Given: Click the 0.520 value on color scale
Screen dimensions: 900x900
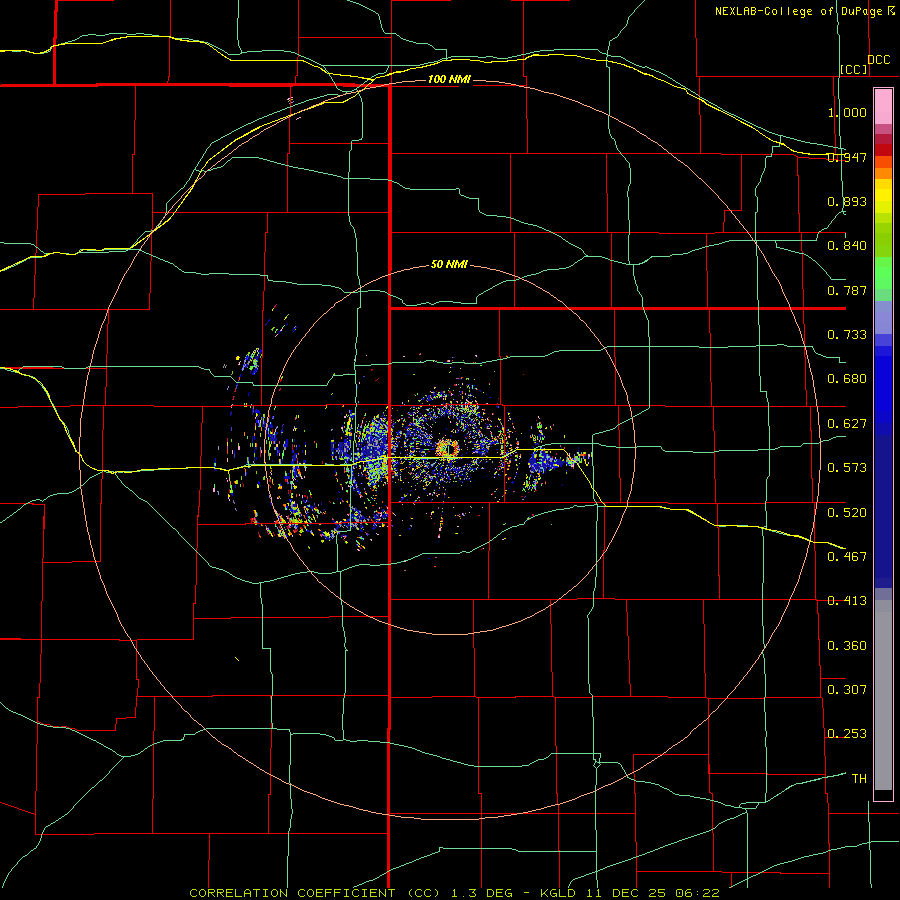Looking at the screenshot, I should [x=847, y=513].
